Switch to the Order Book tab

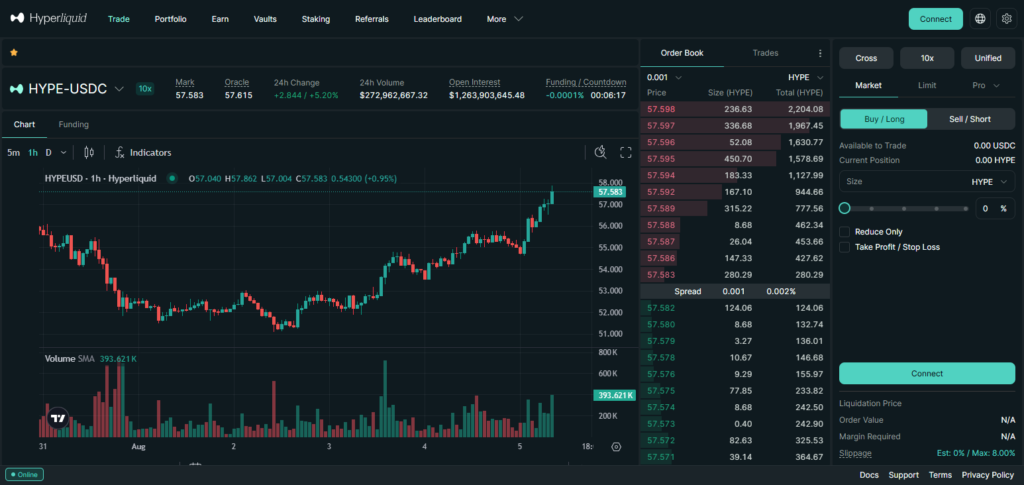[x=682, y=53]
